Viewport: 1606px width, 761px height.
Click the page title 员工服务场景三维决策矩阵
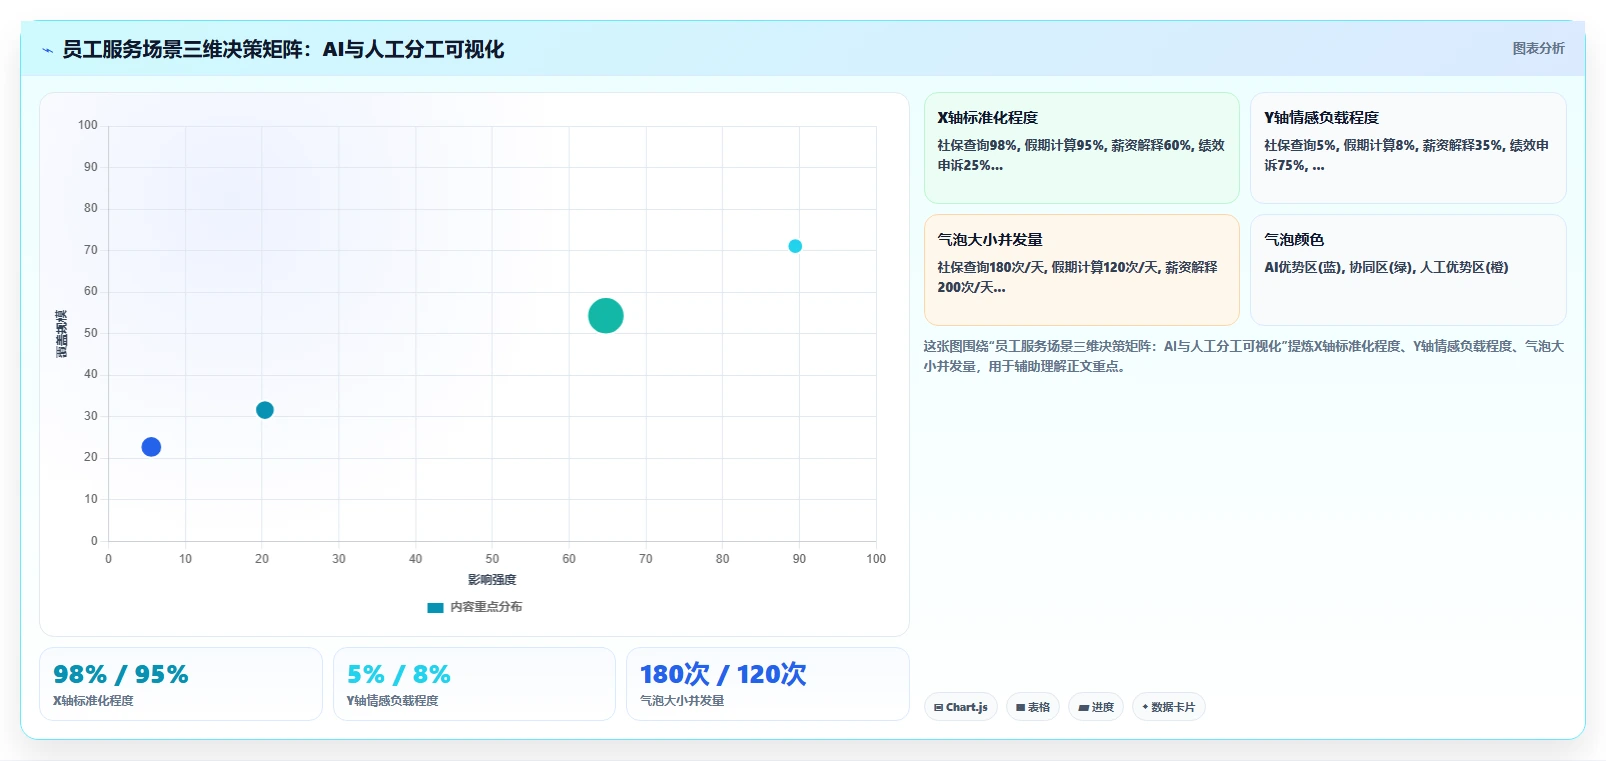point(283,50)
